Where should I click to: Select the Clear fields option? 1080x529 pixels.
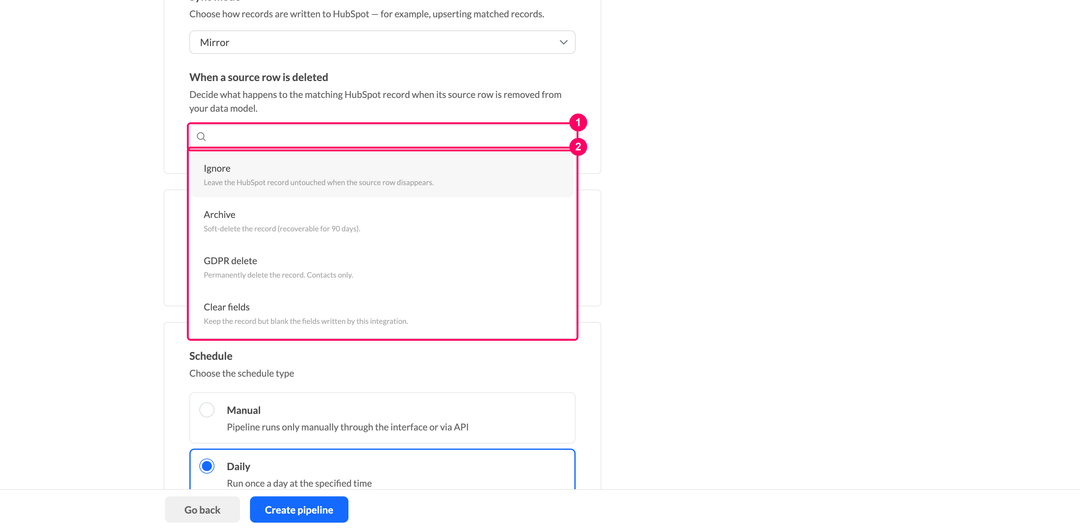coord(382,313)
